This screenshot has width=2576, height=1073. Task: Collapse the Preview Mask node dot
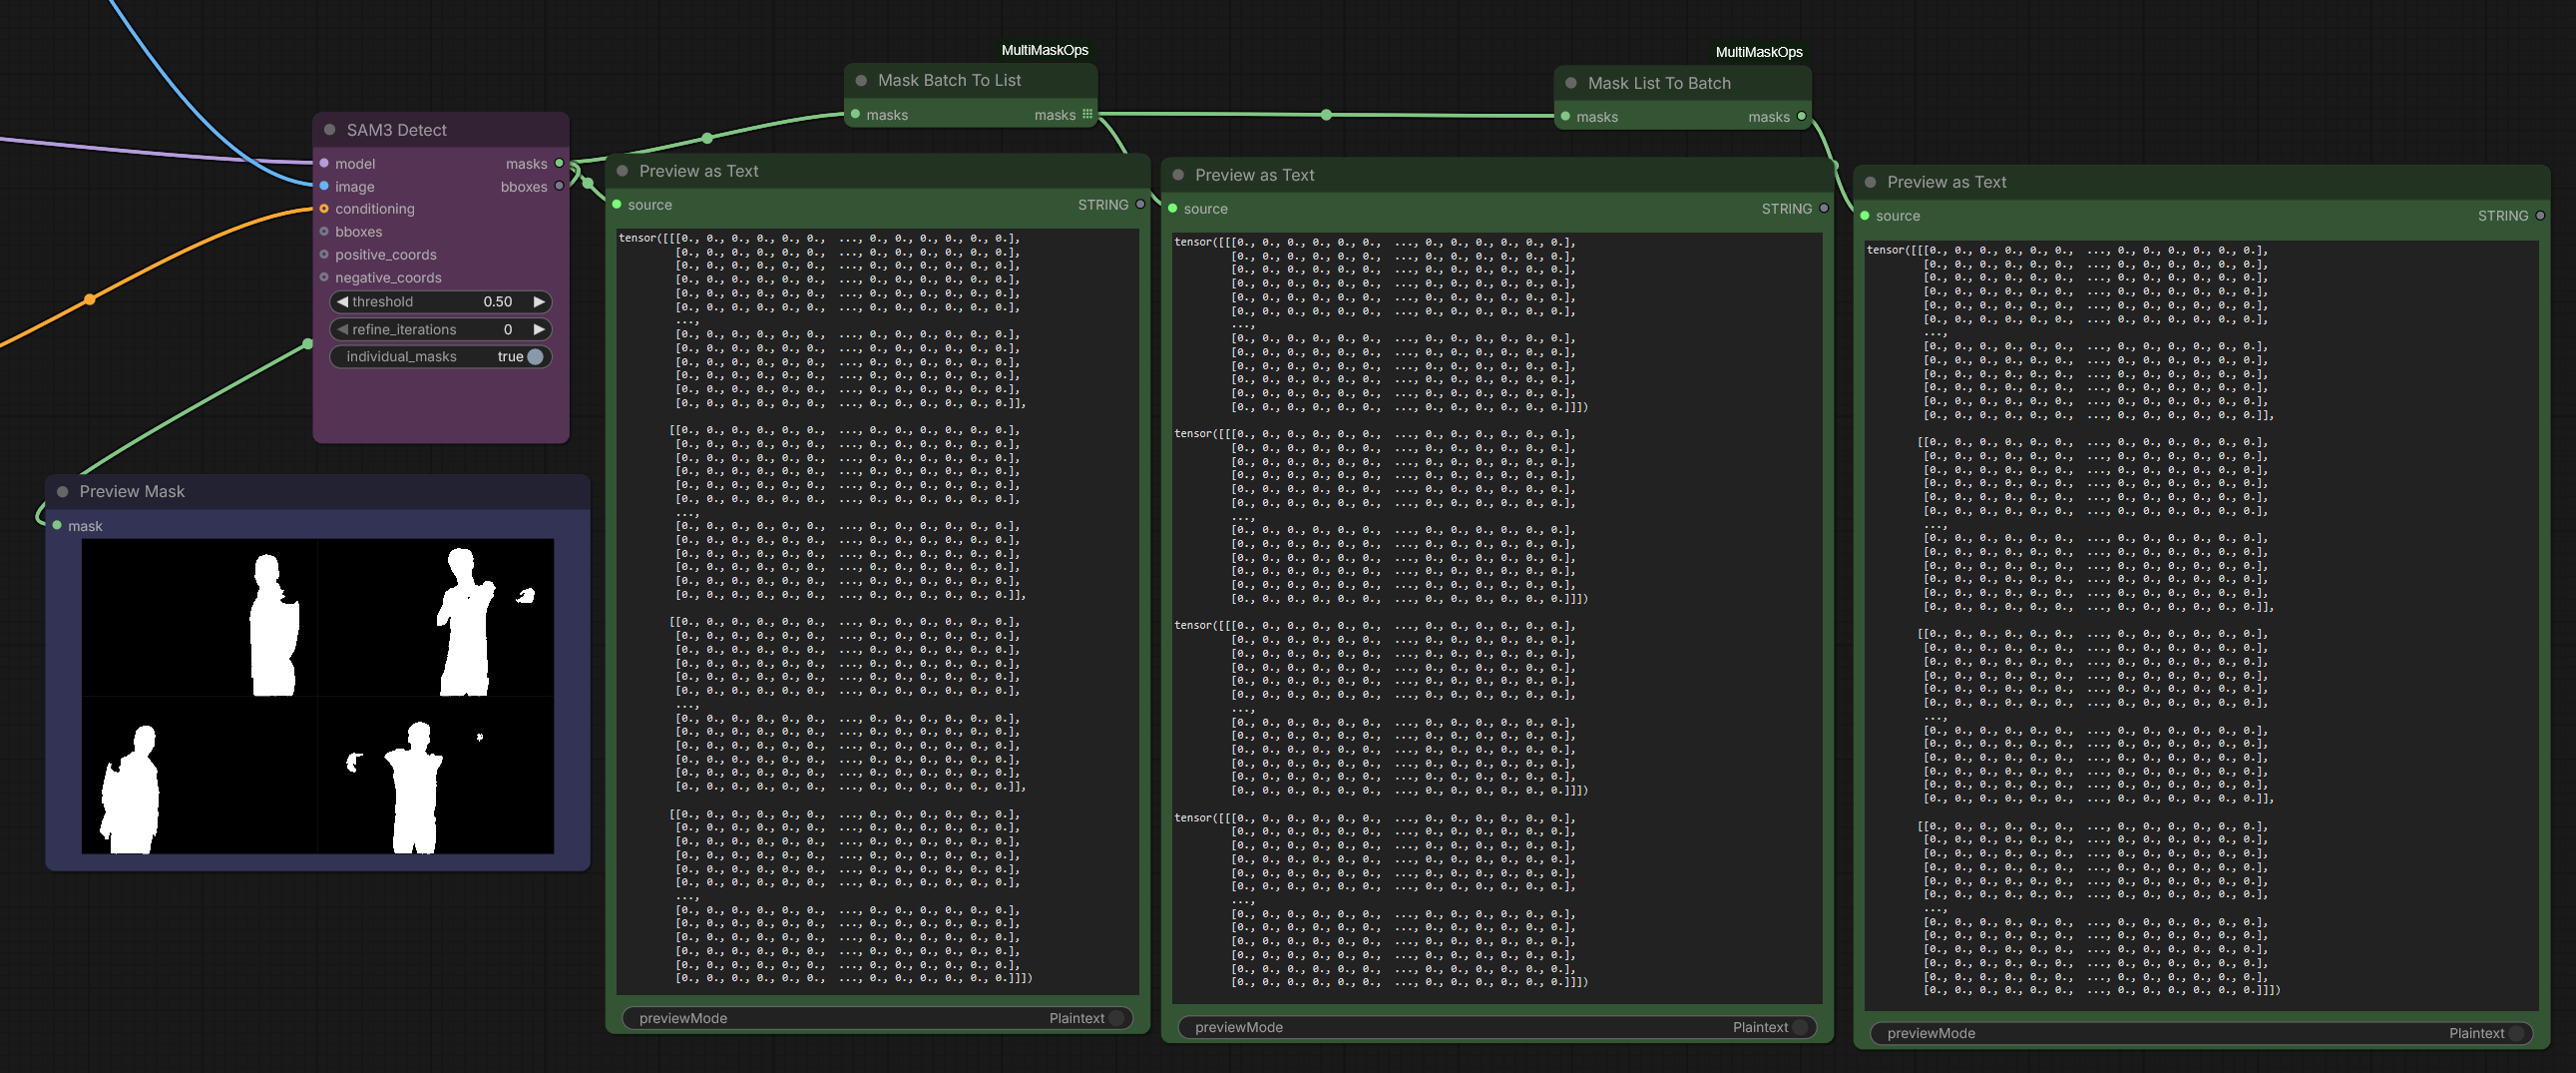(62, 491)
